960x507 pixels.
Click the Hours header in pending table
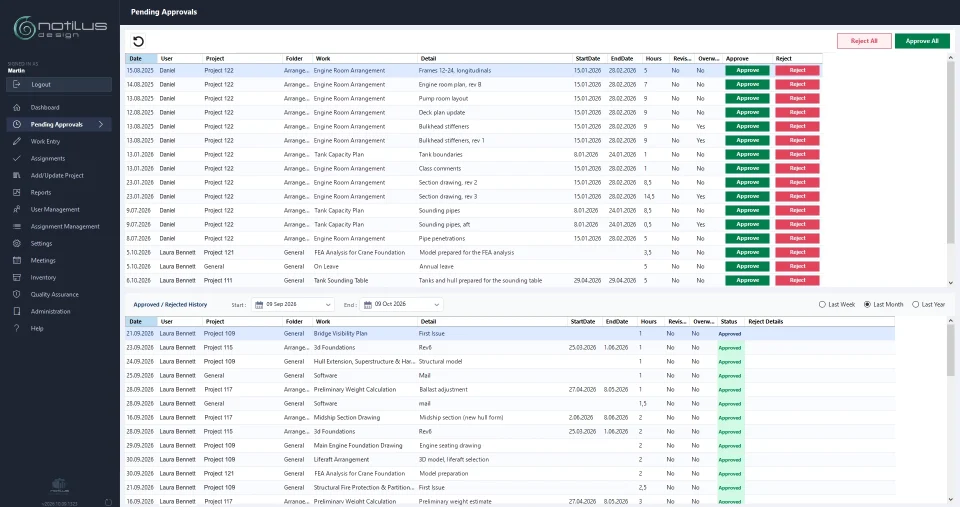[654, 59]
